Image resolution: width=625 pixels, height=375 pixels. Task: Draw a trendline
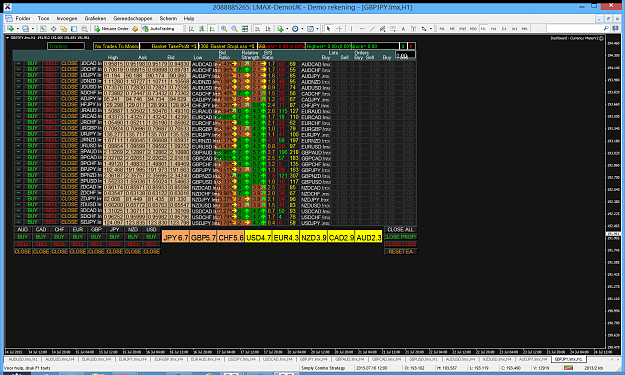pos(372,29)
